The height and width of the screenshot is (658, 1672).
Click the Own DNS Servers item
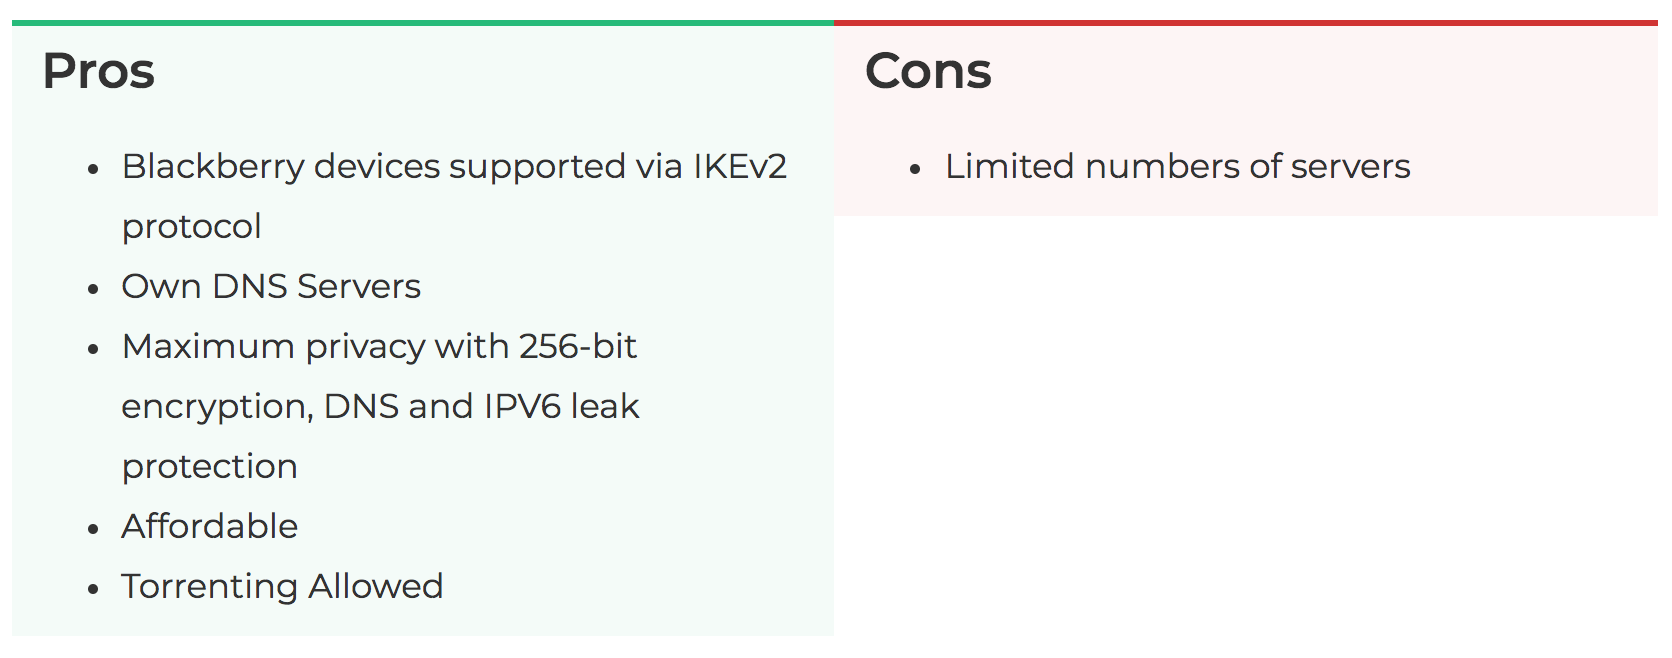click(x=271, y=287)
